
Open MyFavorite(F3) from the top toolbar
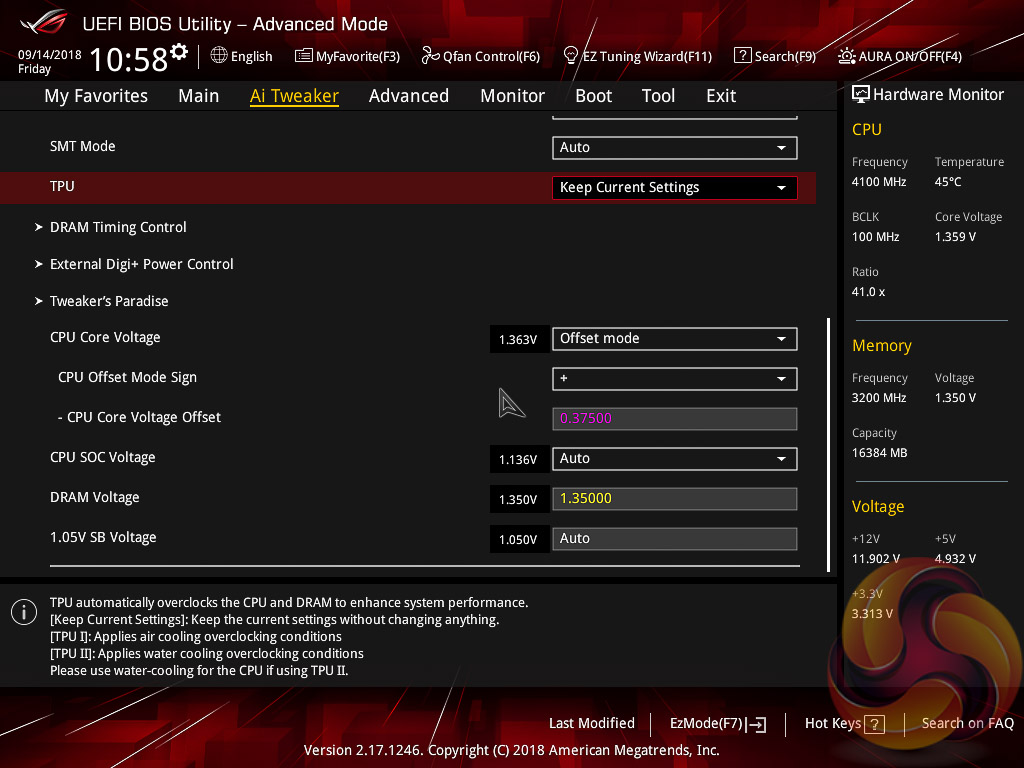tap(304, 56)
